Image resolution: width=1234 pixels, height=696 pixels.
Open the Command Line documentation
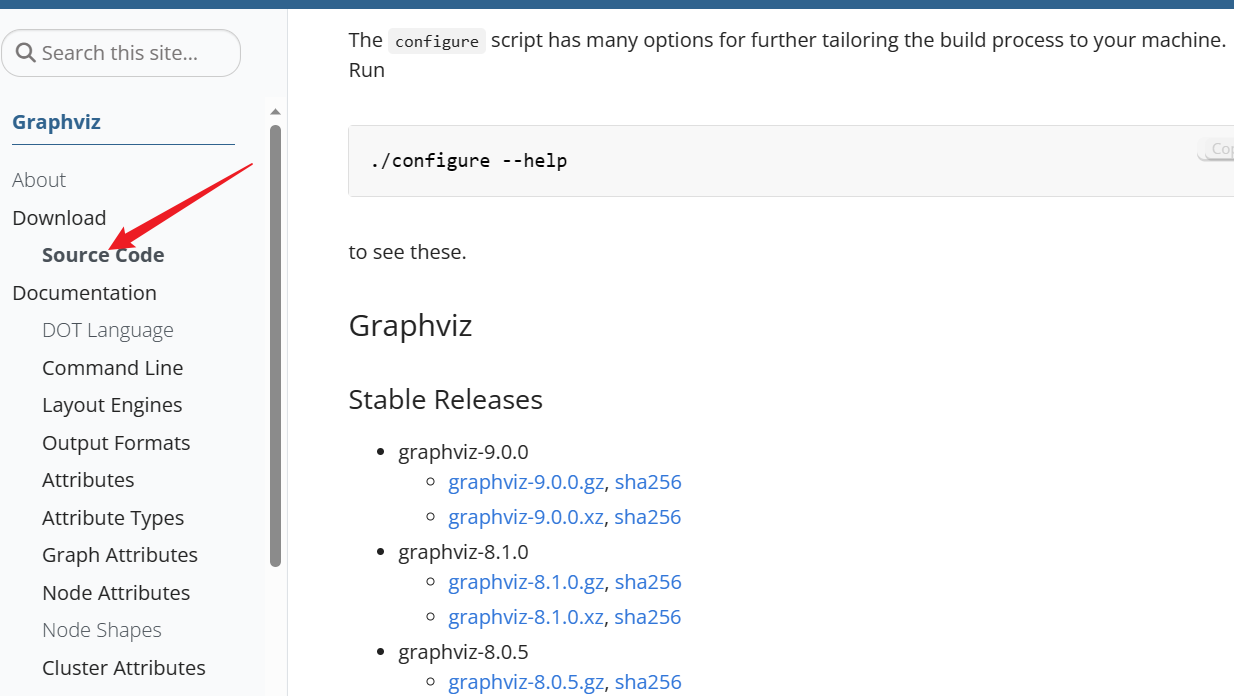click(112, 367)
